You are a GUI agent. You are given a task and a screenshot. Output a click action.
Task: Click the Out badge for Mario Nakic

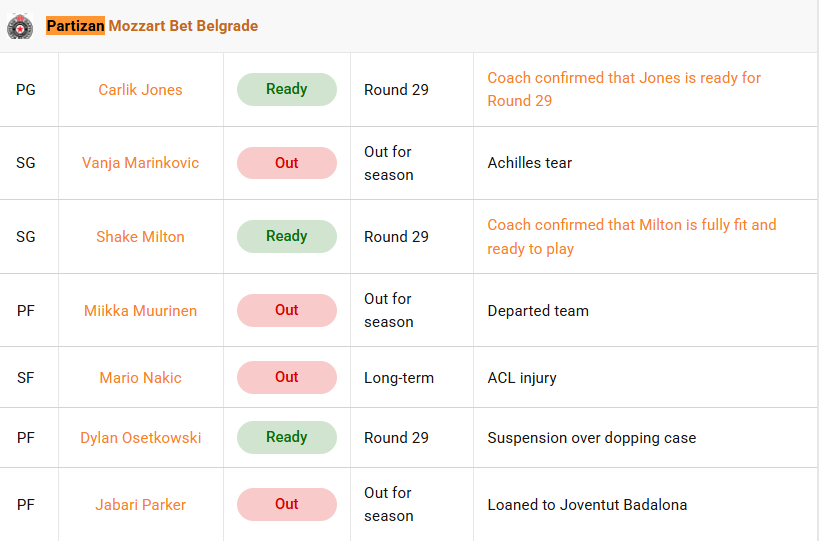point(286,377)
